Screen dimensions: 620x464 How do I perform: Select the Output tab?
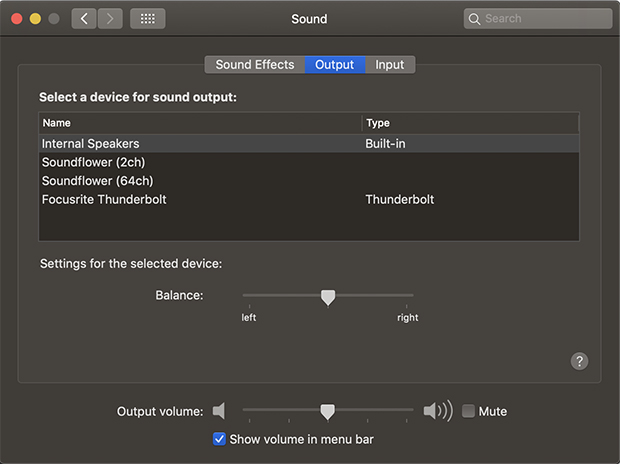pos(335,65)
